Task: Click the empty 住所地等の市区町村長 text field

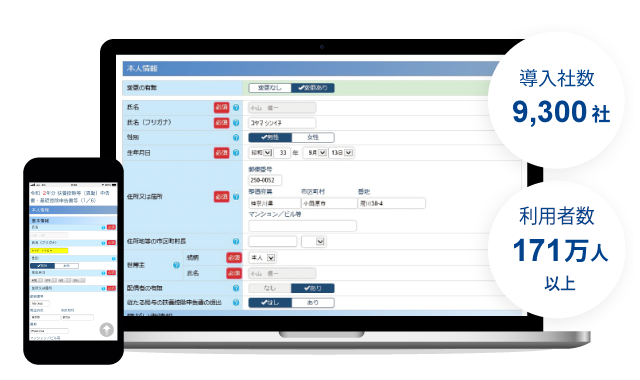Action: [x=273, y=242]
